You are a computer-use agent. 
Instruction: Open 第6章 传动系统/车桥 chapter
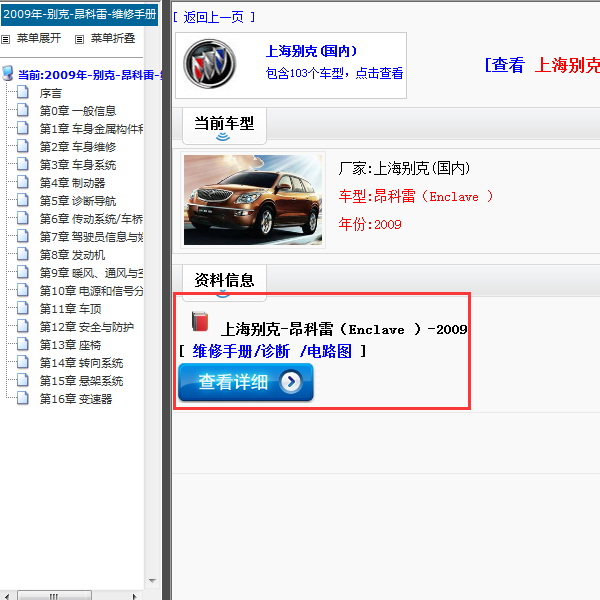click(91, 219)
